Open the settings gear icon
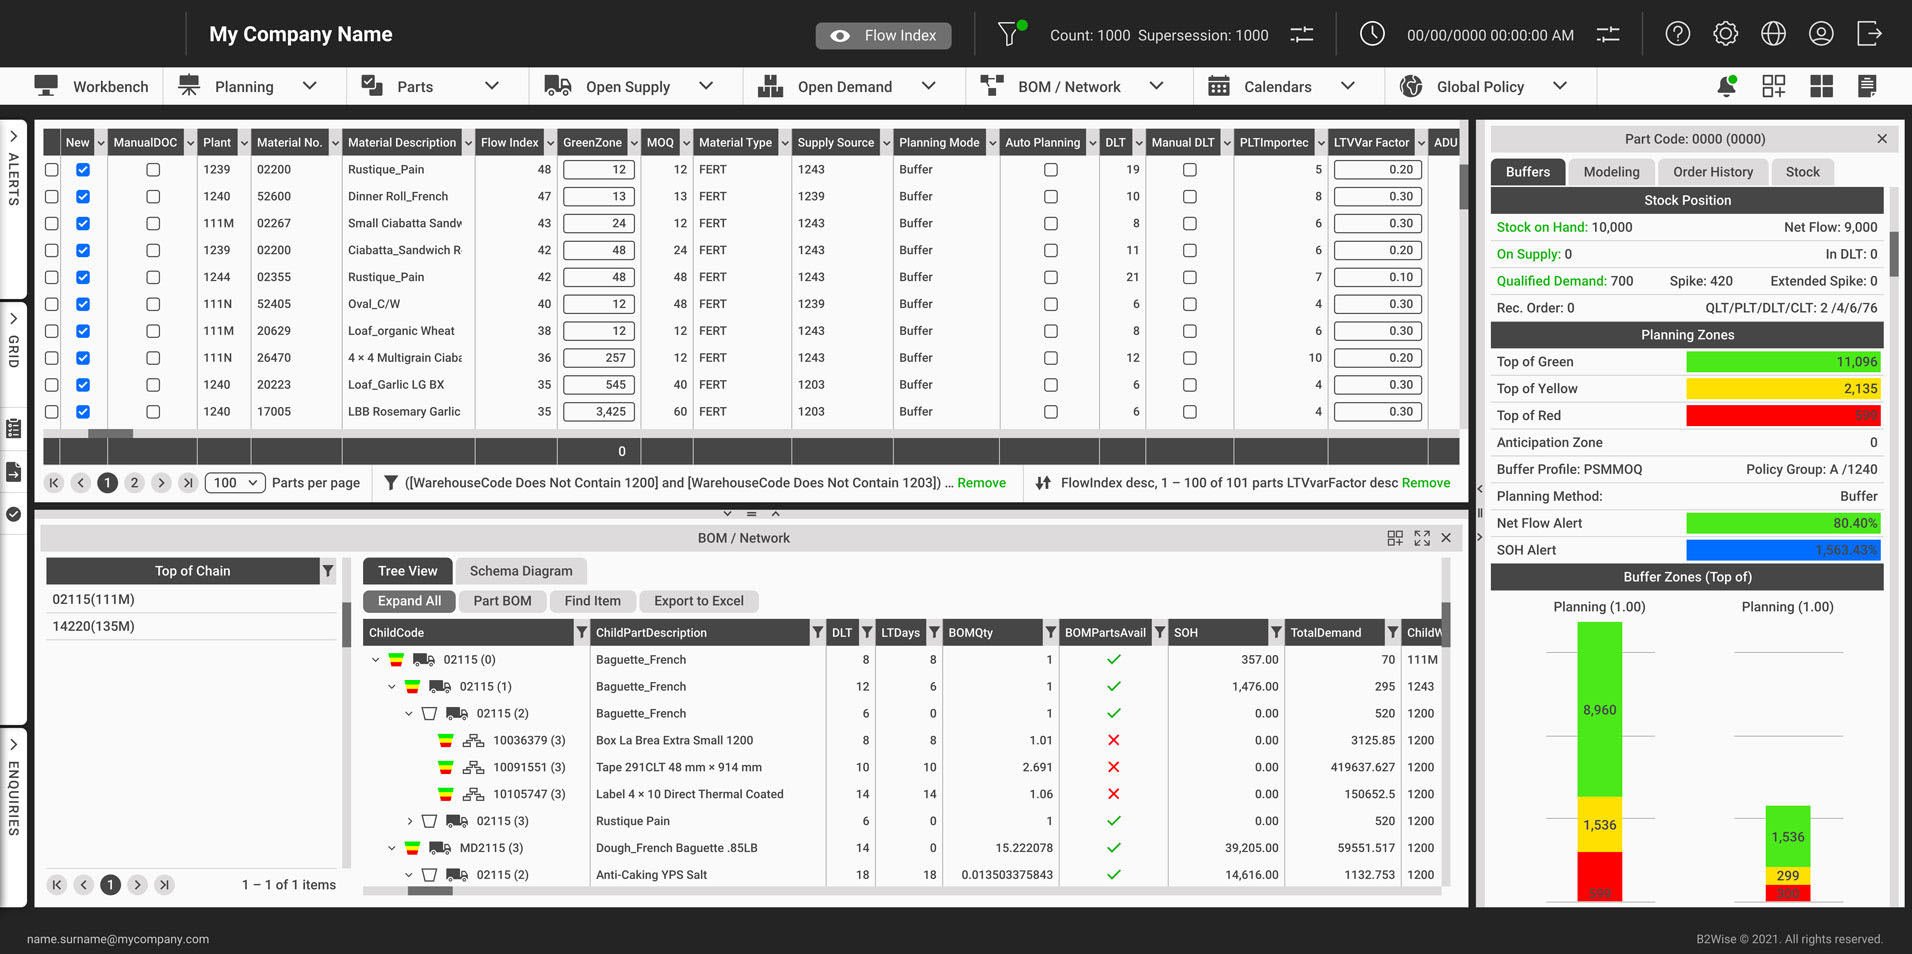Screen dimensions: 1912x954 1725,34
